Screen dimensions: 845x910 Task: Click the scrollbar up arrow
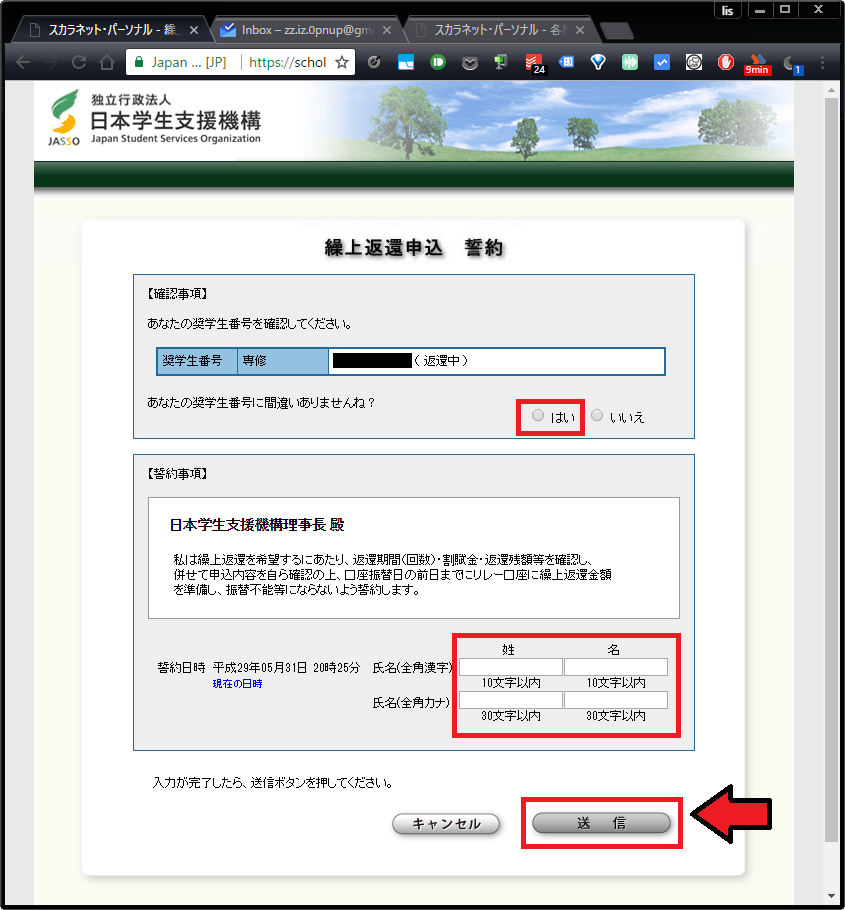(x=831, y=90)
